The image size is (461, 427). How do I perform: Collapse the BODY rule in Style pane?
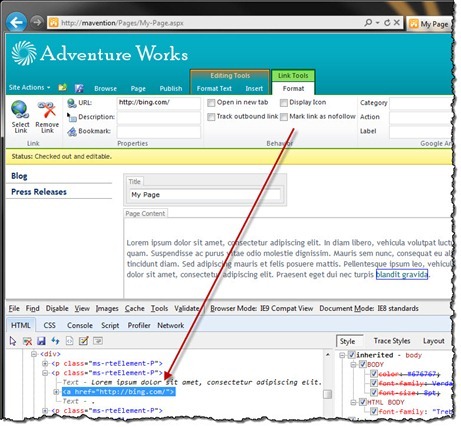pyautogui.click(x=354, y=364)
